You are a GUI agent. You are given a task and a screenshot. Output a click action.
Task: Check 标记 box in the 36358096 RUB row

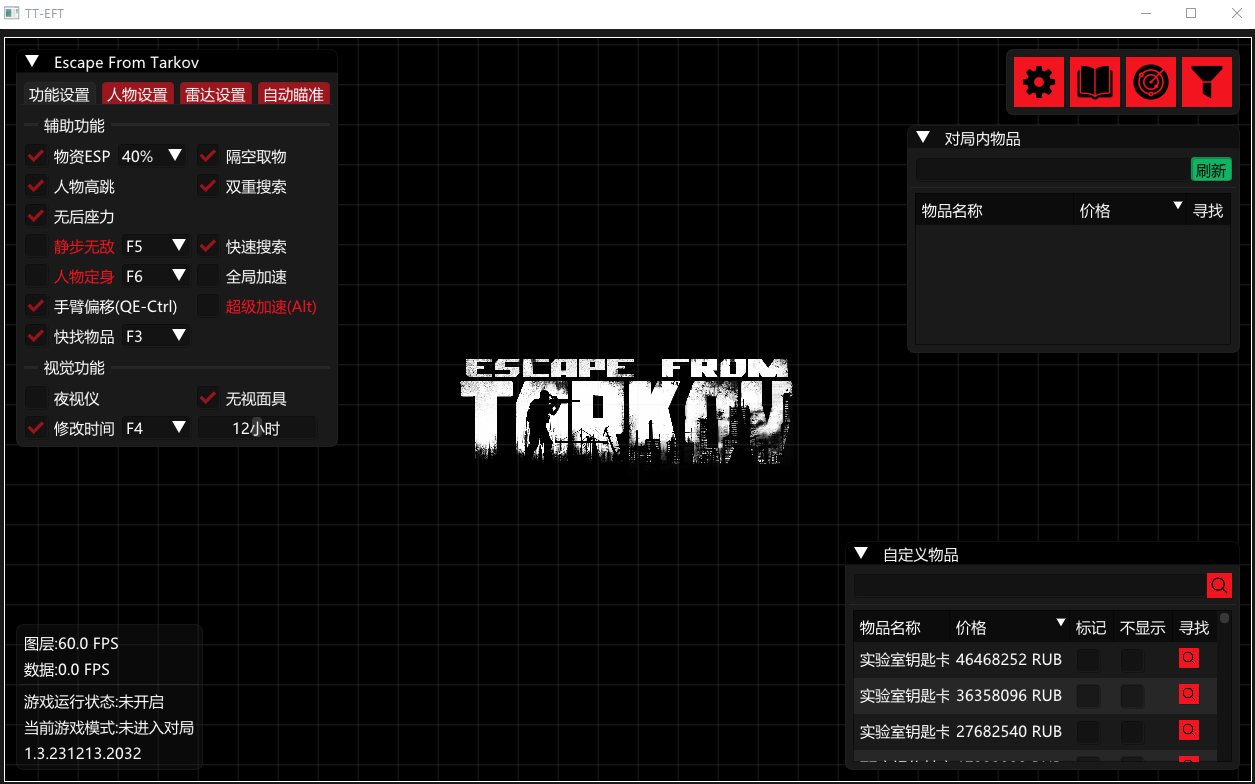[1088, 695]
